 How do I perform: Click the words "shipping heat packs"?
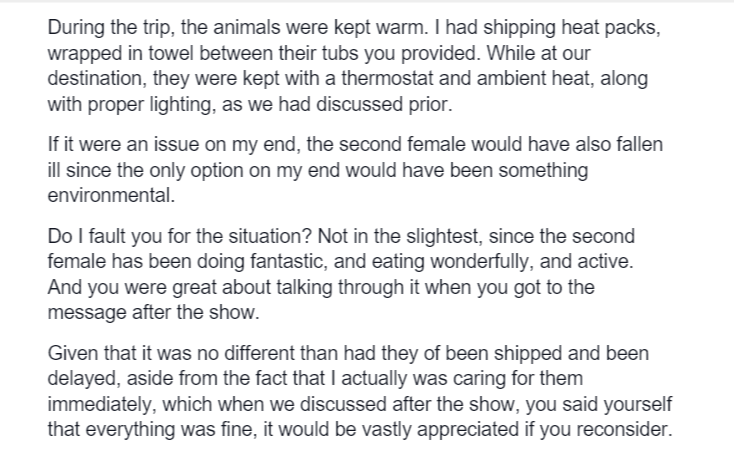[x=571, y=28]
